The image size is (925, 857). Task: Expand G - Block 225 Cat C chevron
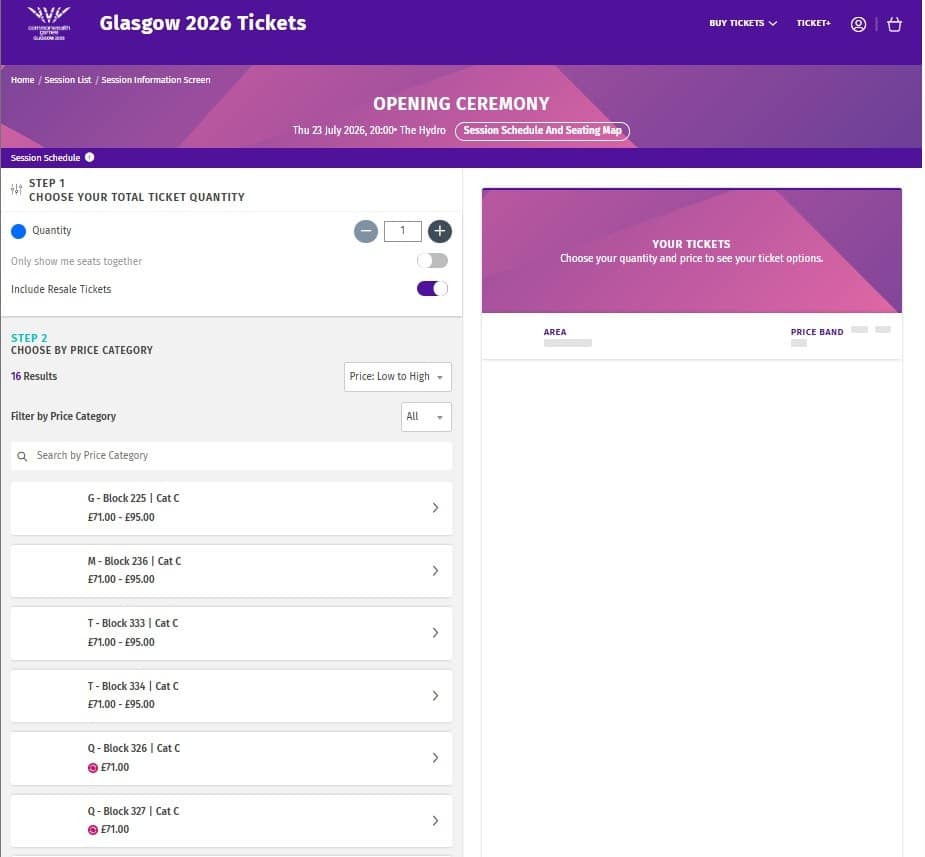[435, 508]
